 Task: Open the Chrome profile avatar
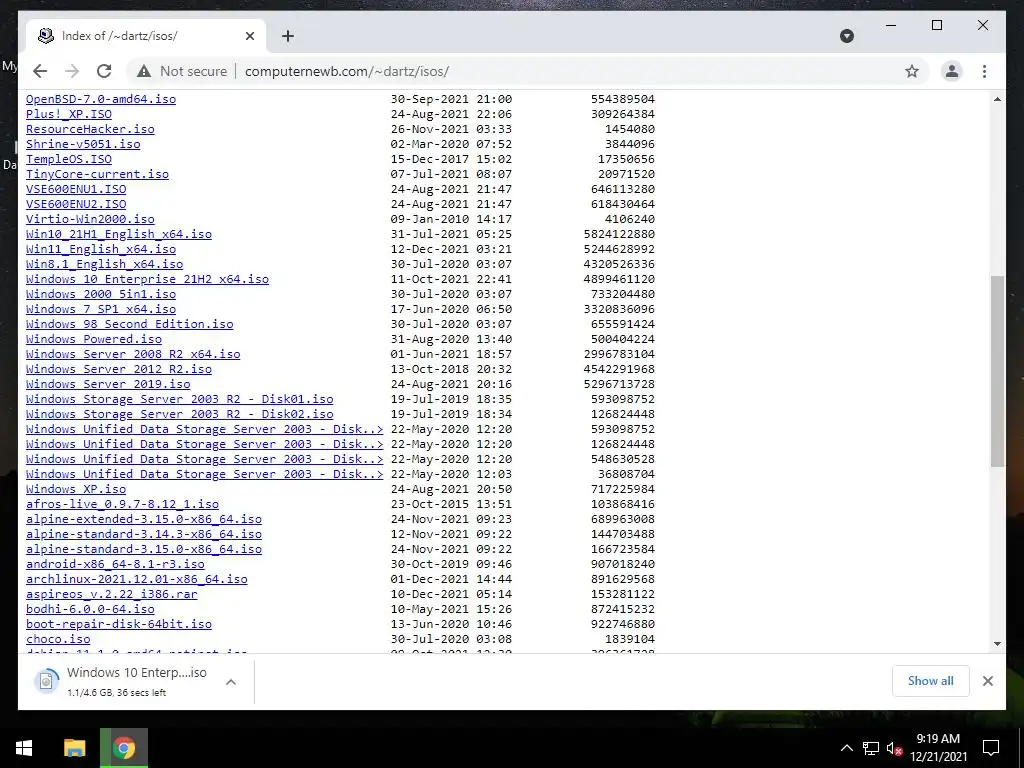[952, 71]
